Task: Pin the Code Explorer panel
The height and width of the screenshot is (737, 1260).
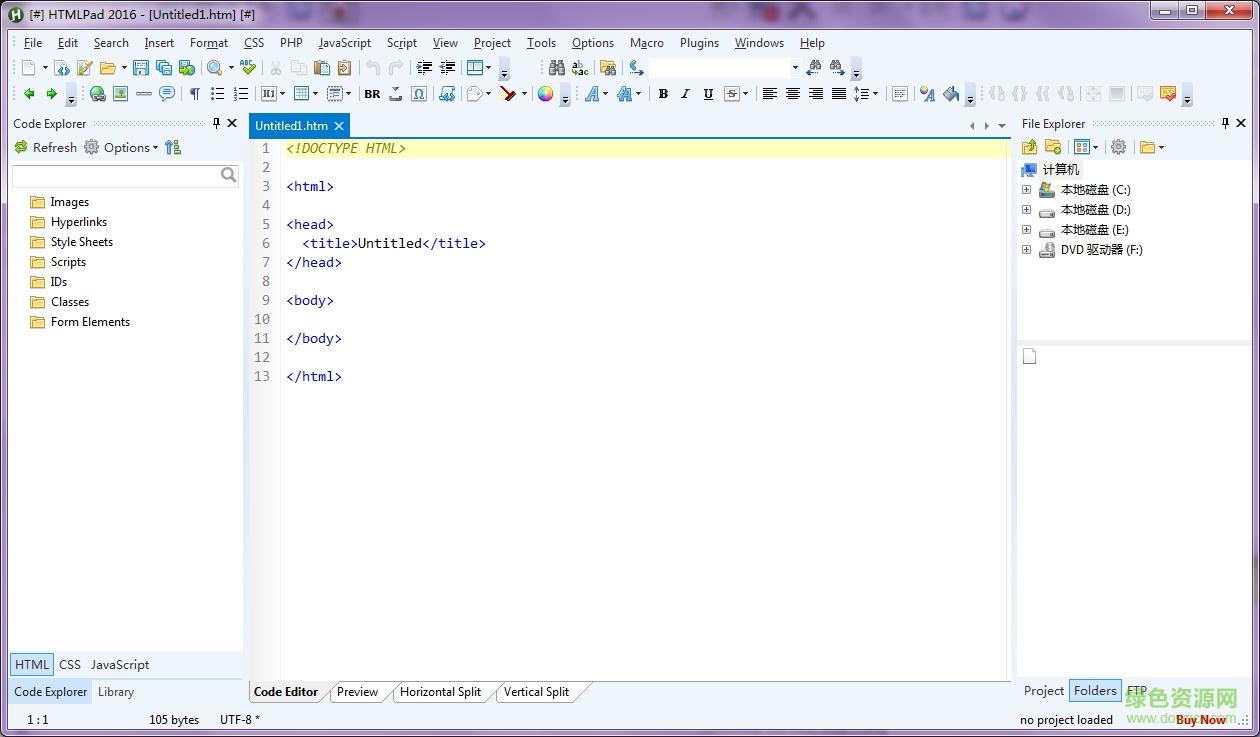Action: (216, 123)
